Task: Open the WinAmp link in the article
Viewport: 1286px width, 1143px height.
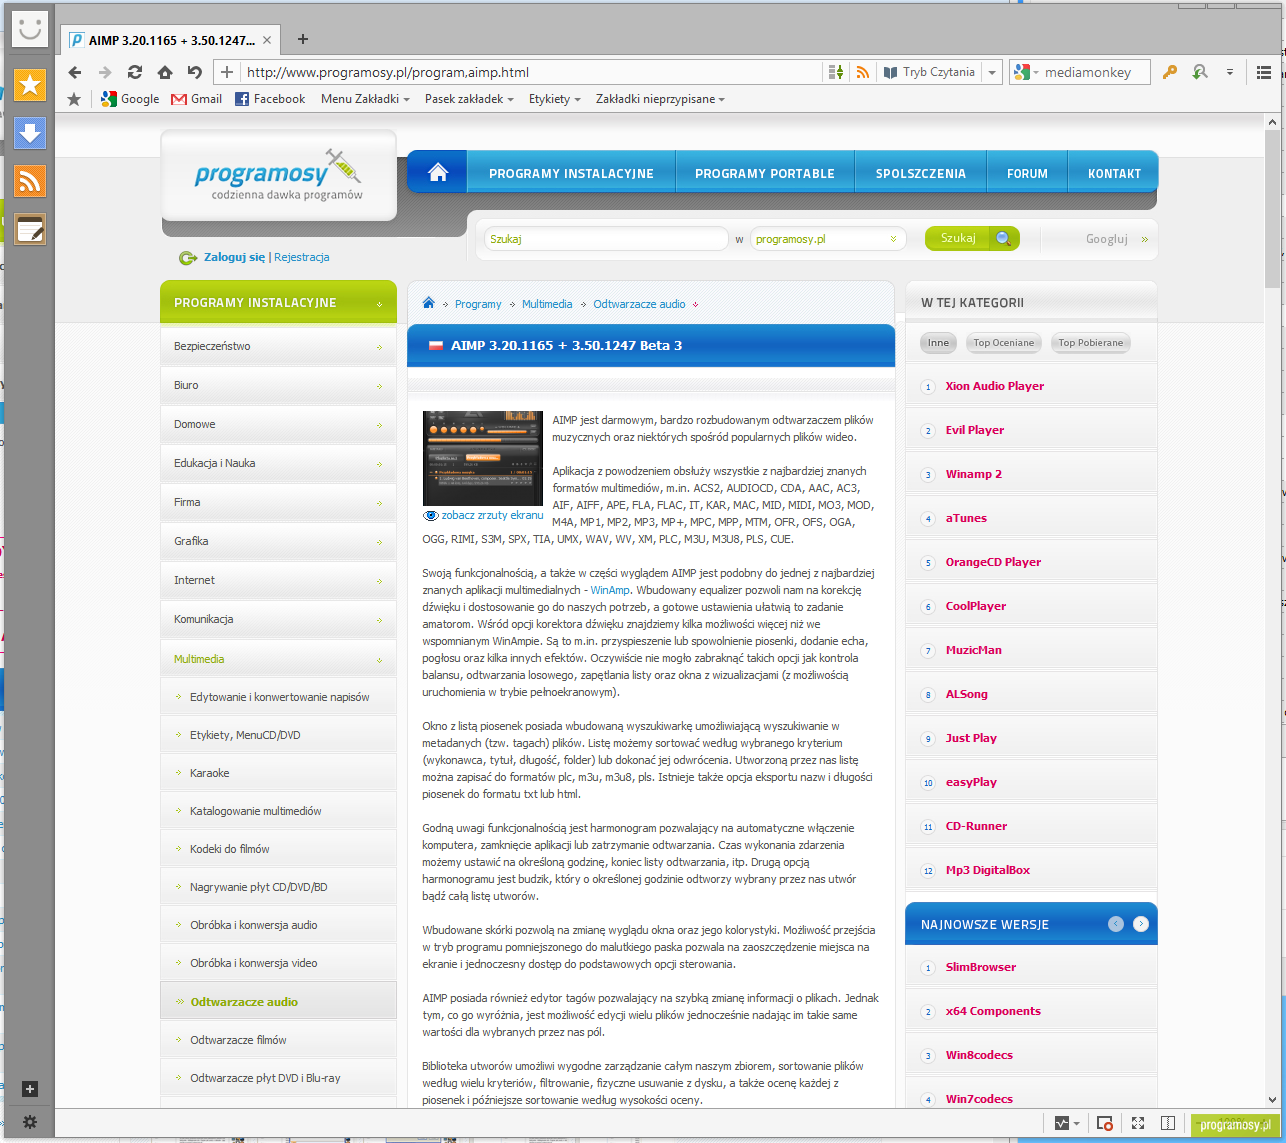Action: pyautogui.click(x=611, y=590)
